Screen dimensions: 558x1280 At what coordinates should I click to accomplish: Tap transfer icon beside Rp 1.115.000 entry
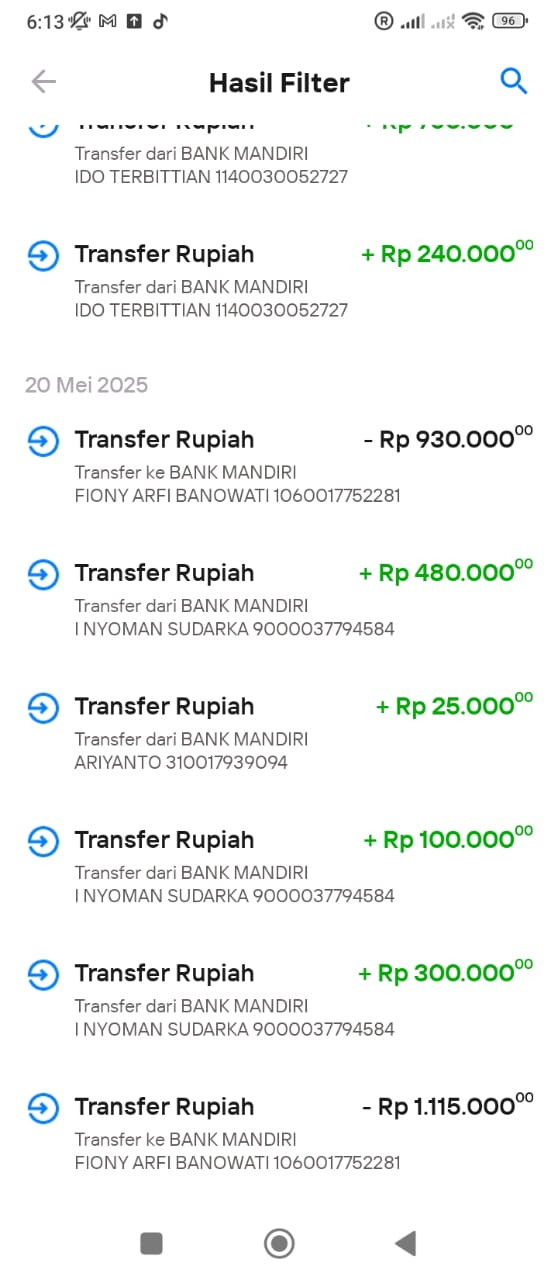[x=43, y=1108]
